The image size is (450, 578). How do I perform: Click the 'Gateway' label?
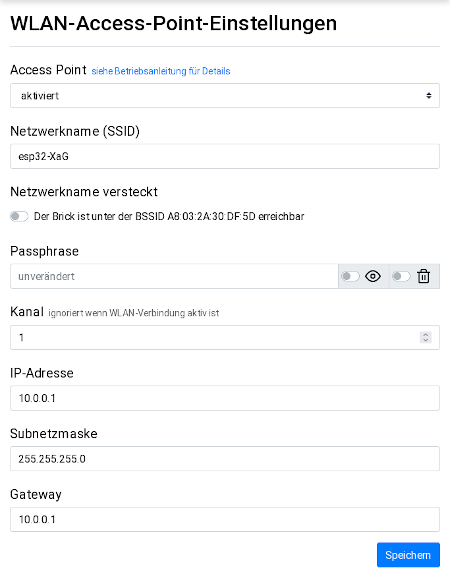tap(36, 494)
